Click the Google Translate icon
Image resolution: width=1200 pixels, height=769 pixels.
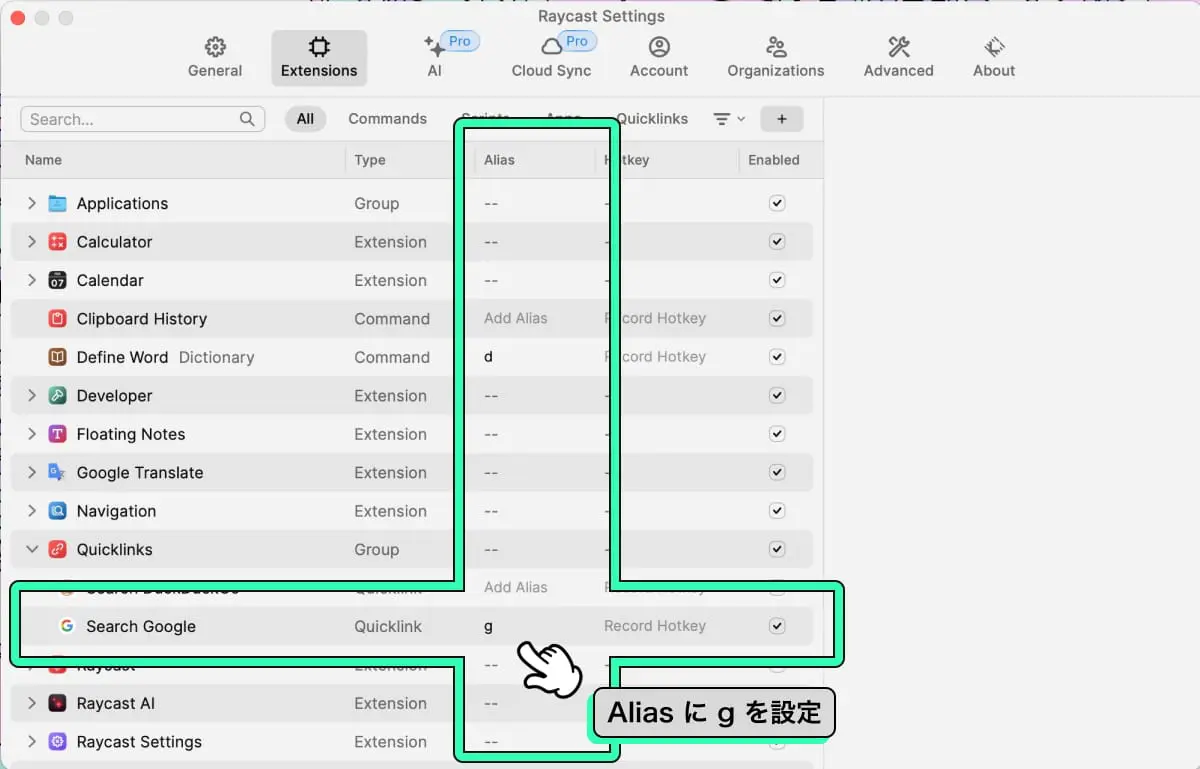[x=58, y=473]
